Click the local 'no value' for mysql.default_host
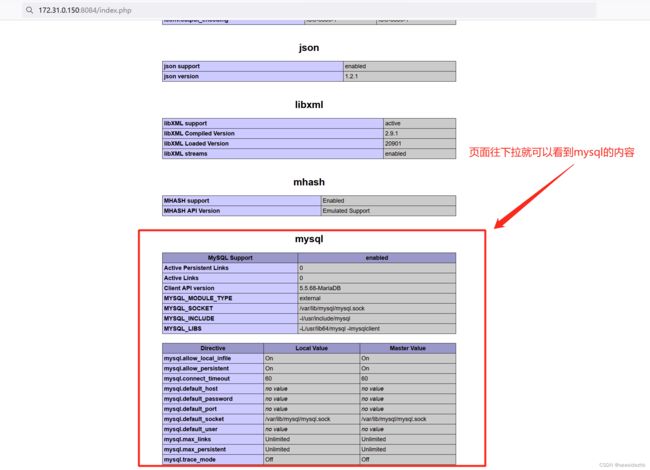Screen dimensions: 650x470 click(x=312, y=389)
